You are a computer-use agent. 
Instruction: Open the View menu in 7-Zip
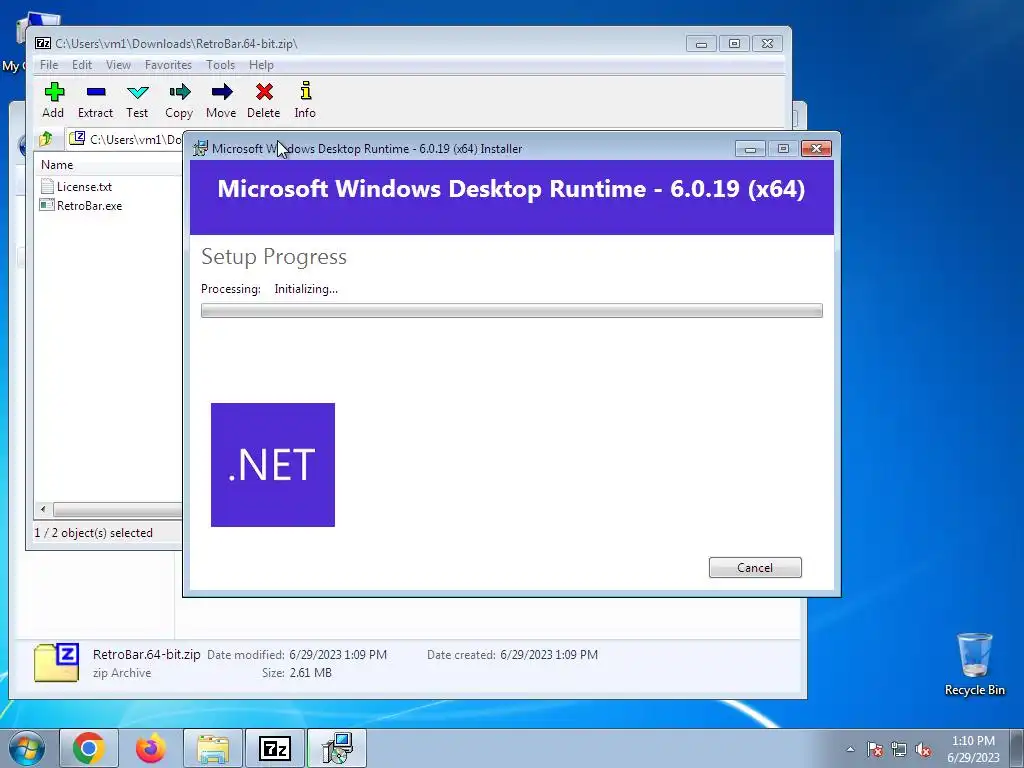(118, 65)
